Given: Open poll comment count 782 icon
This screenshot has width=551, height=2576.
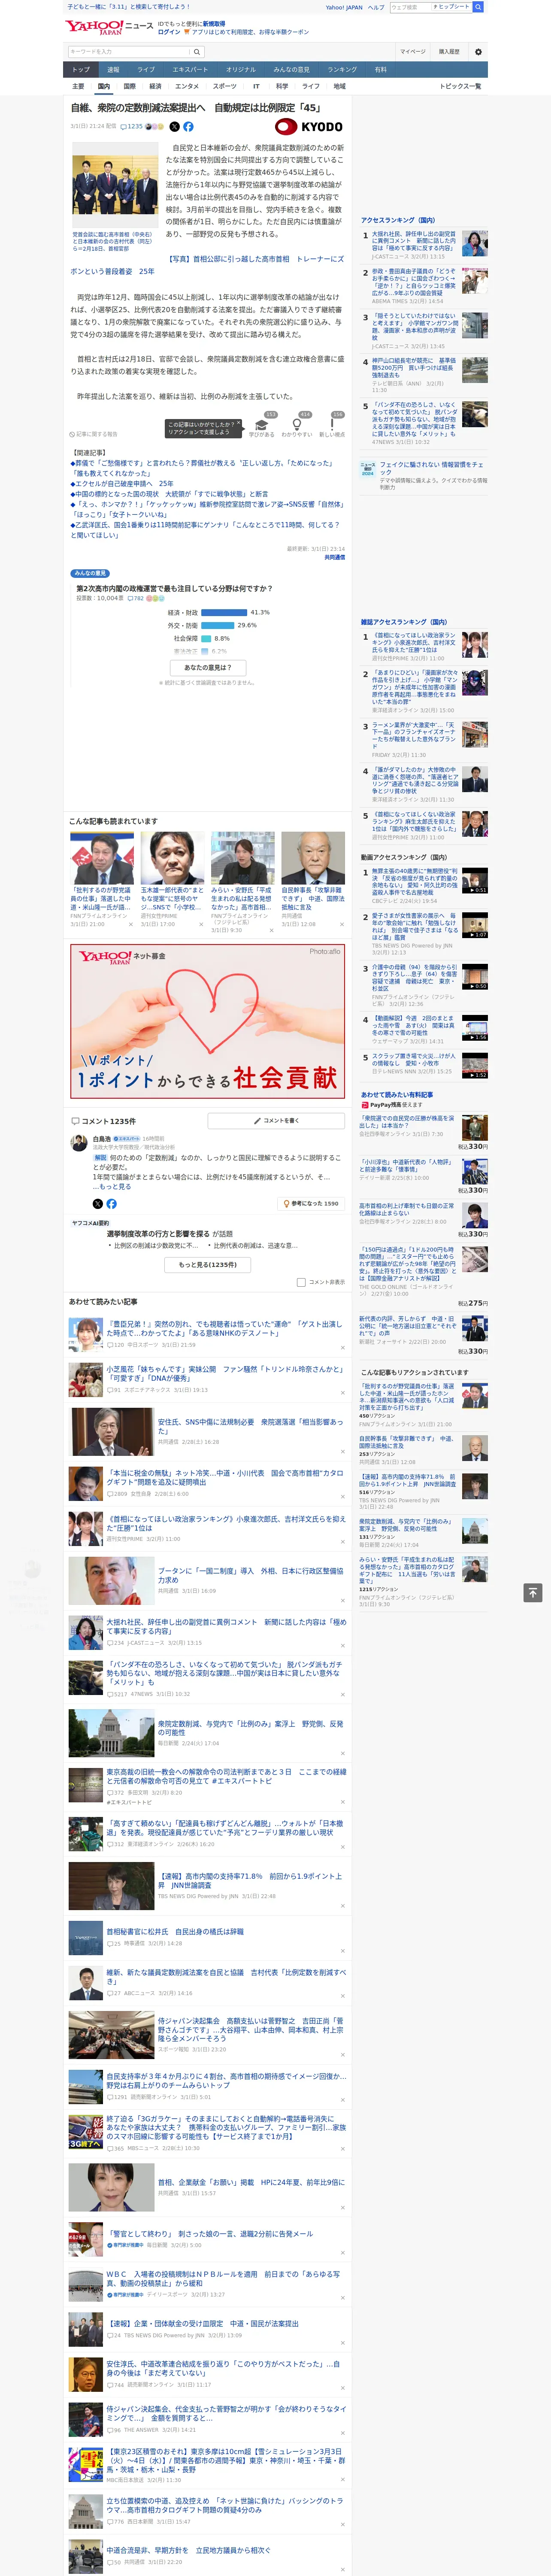Looking at the screenshot, I should (x=135, y=598).
